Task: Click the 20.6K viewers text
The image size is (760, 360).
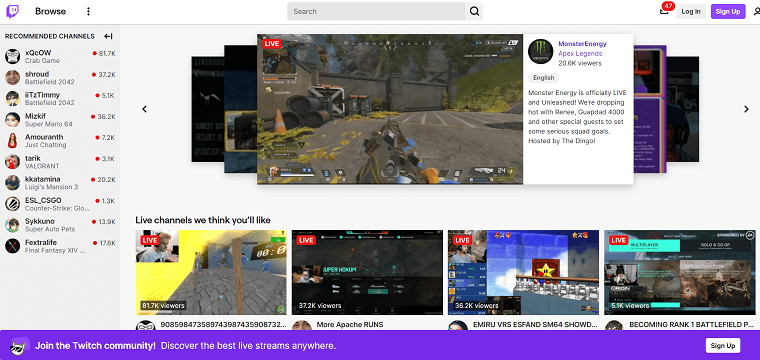Action: point(580,63)
